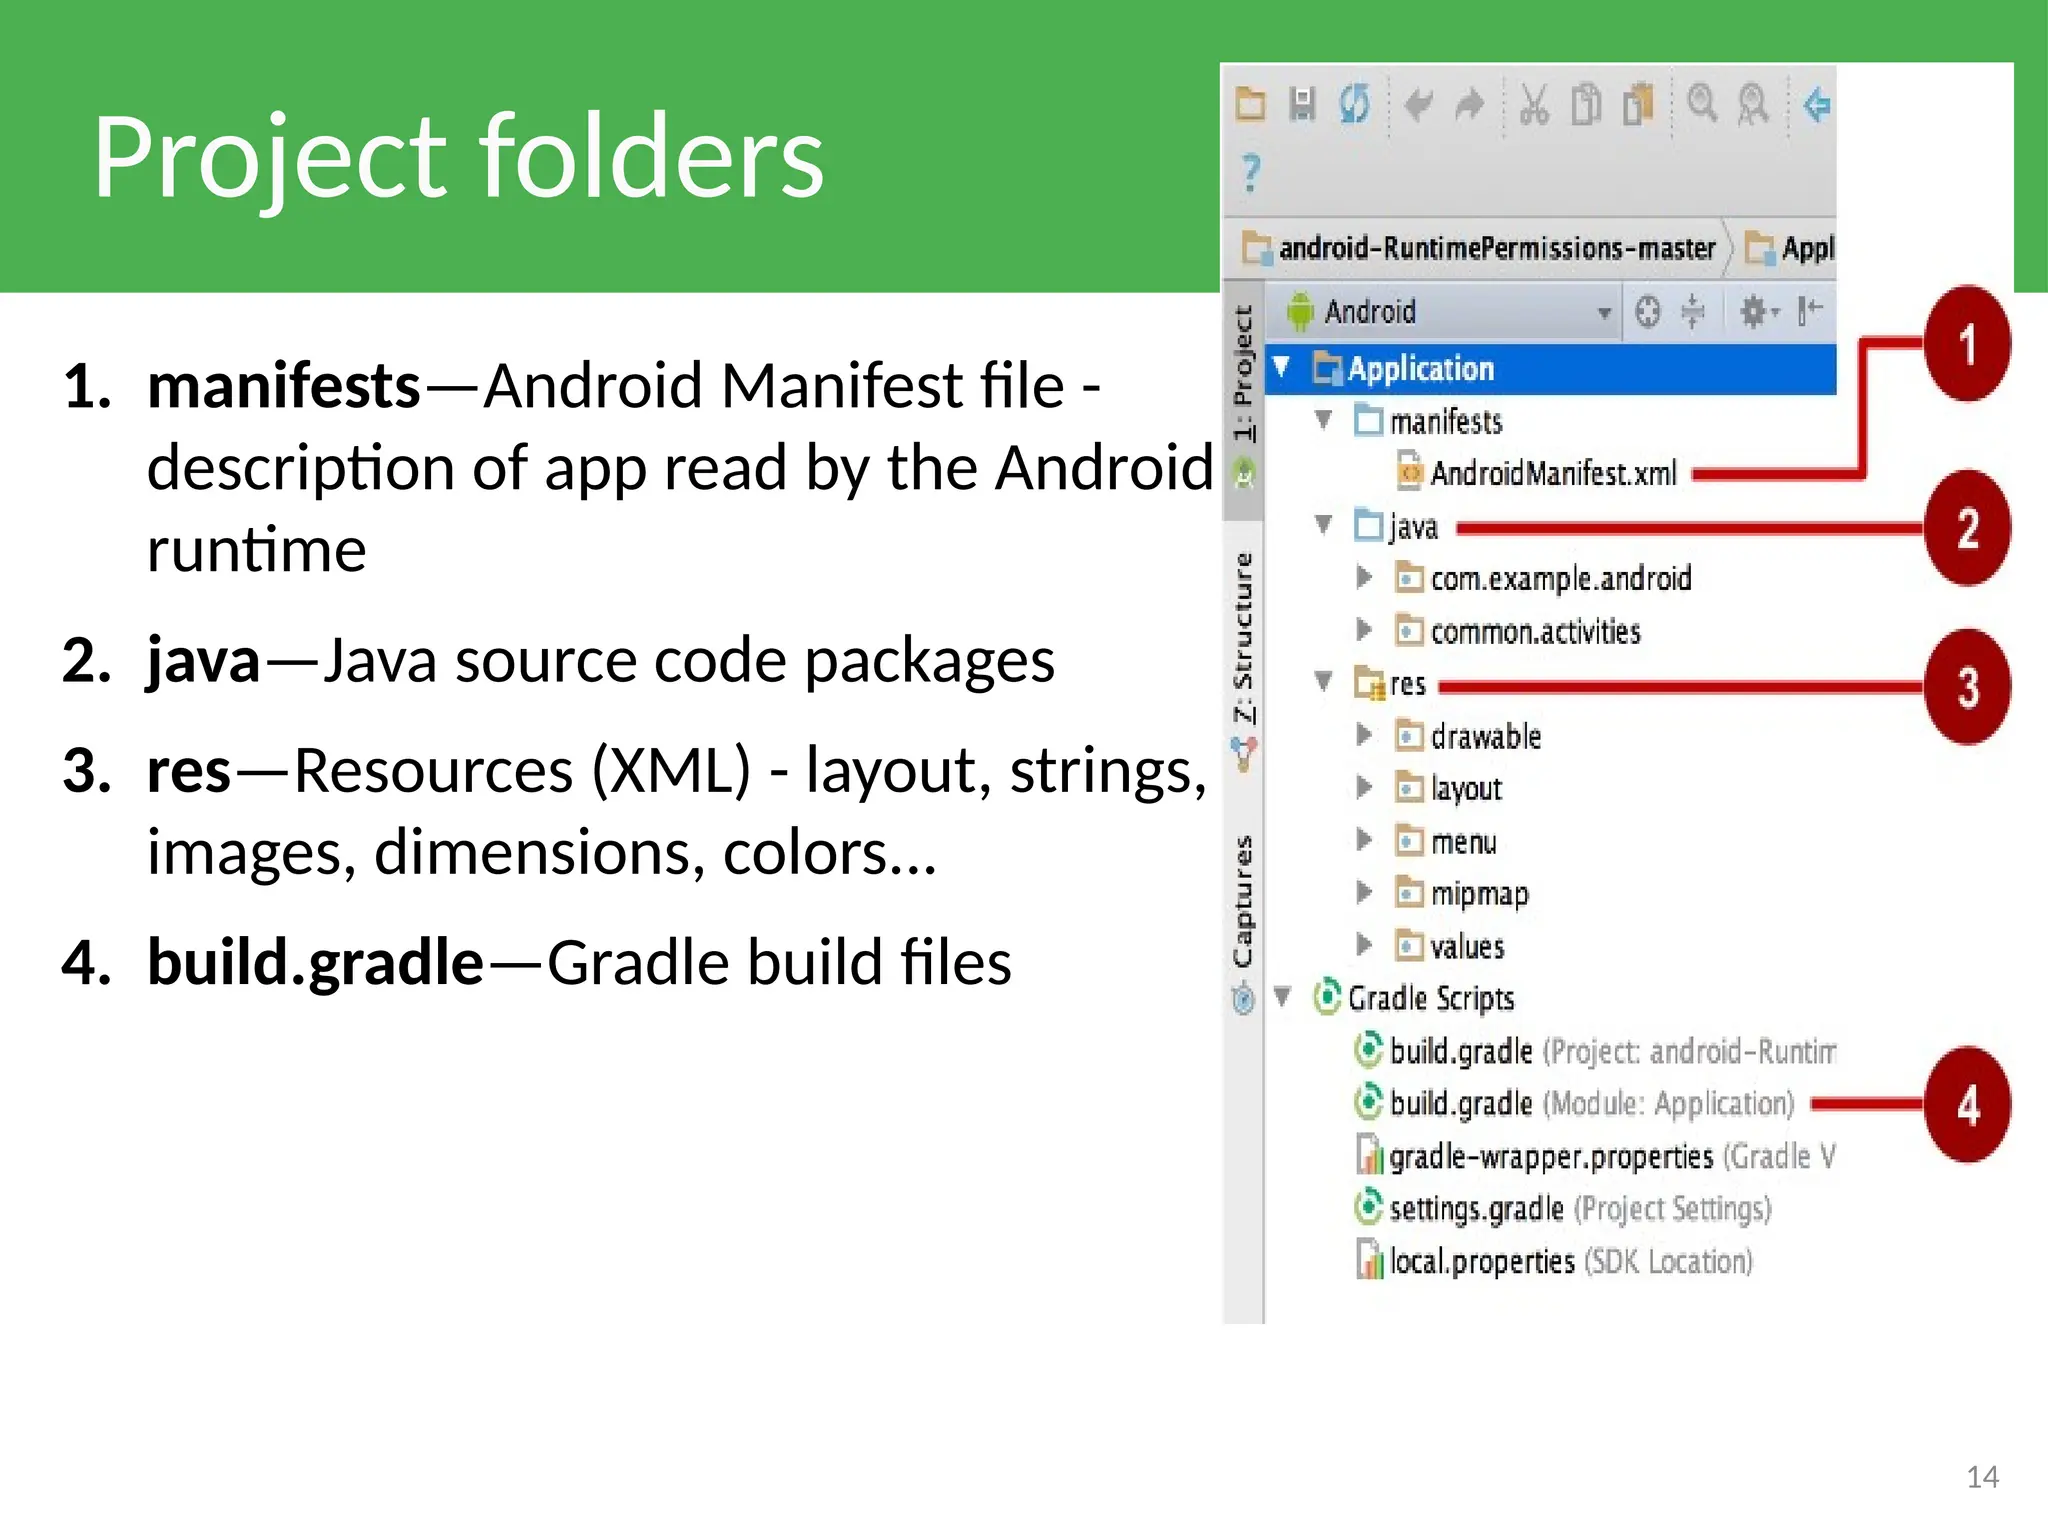Select the menu resource folder
Viewport: 2048px width, 1536px height.
[x=1447, y=842]
